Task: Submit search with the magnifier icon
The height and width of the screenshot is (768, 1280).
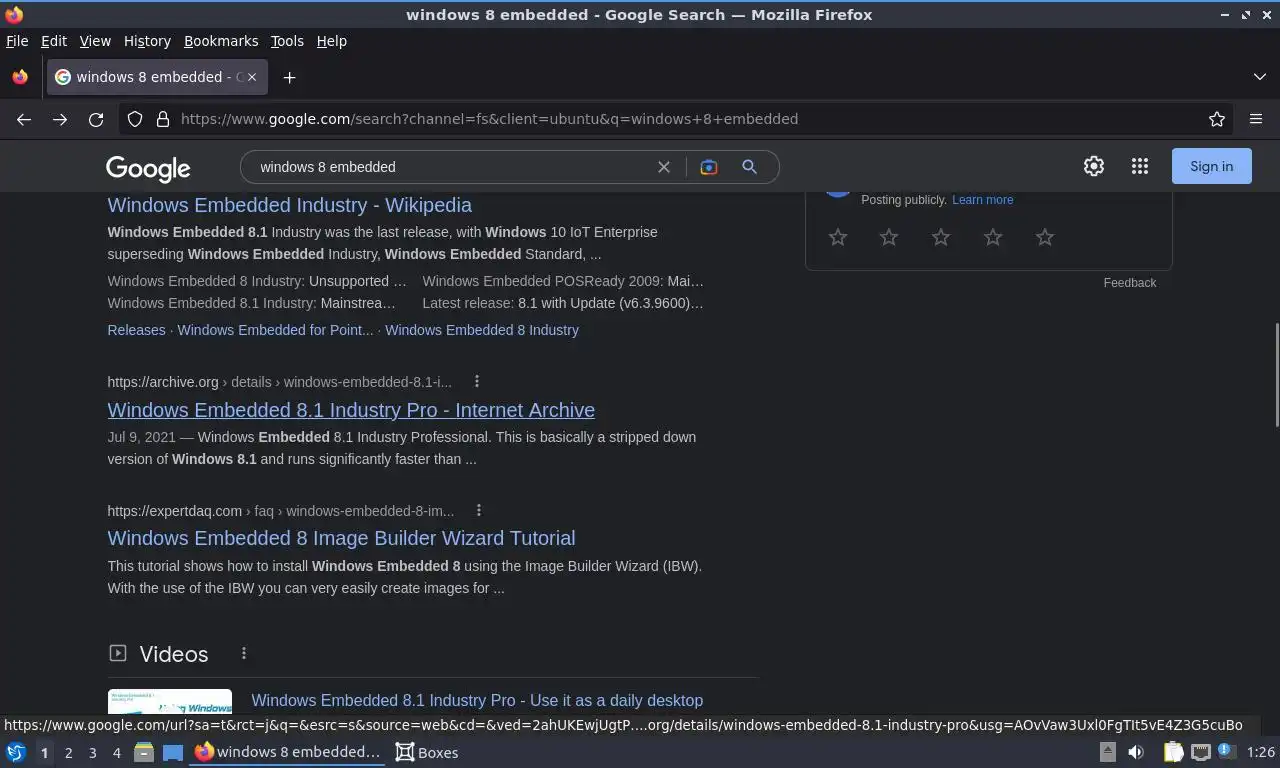Action: coord(749,167)
